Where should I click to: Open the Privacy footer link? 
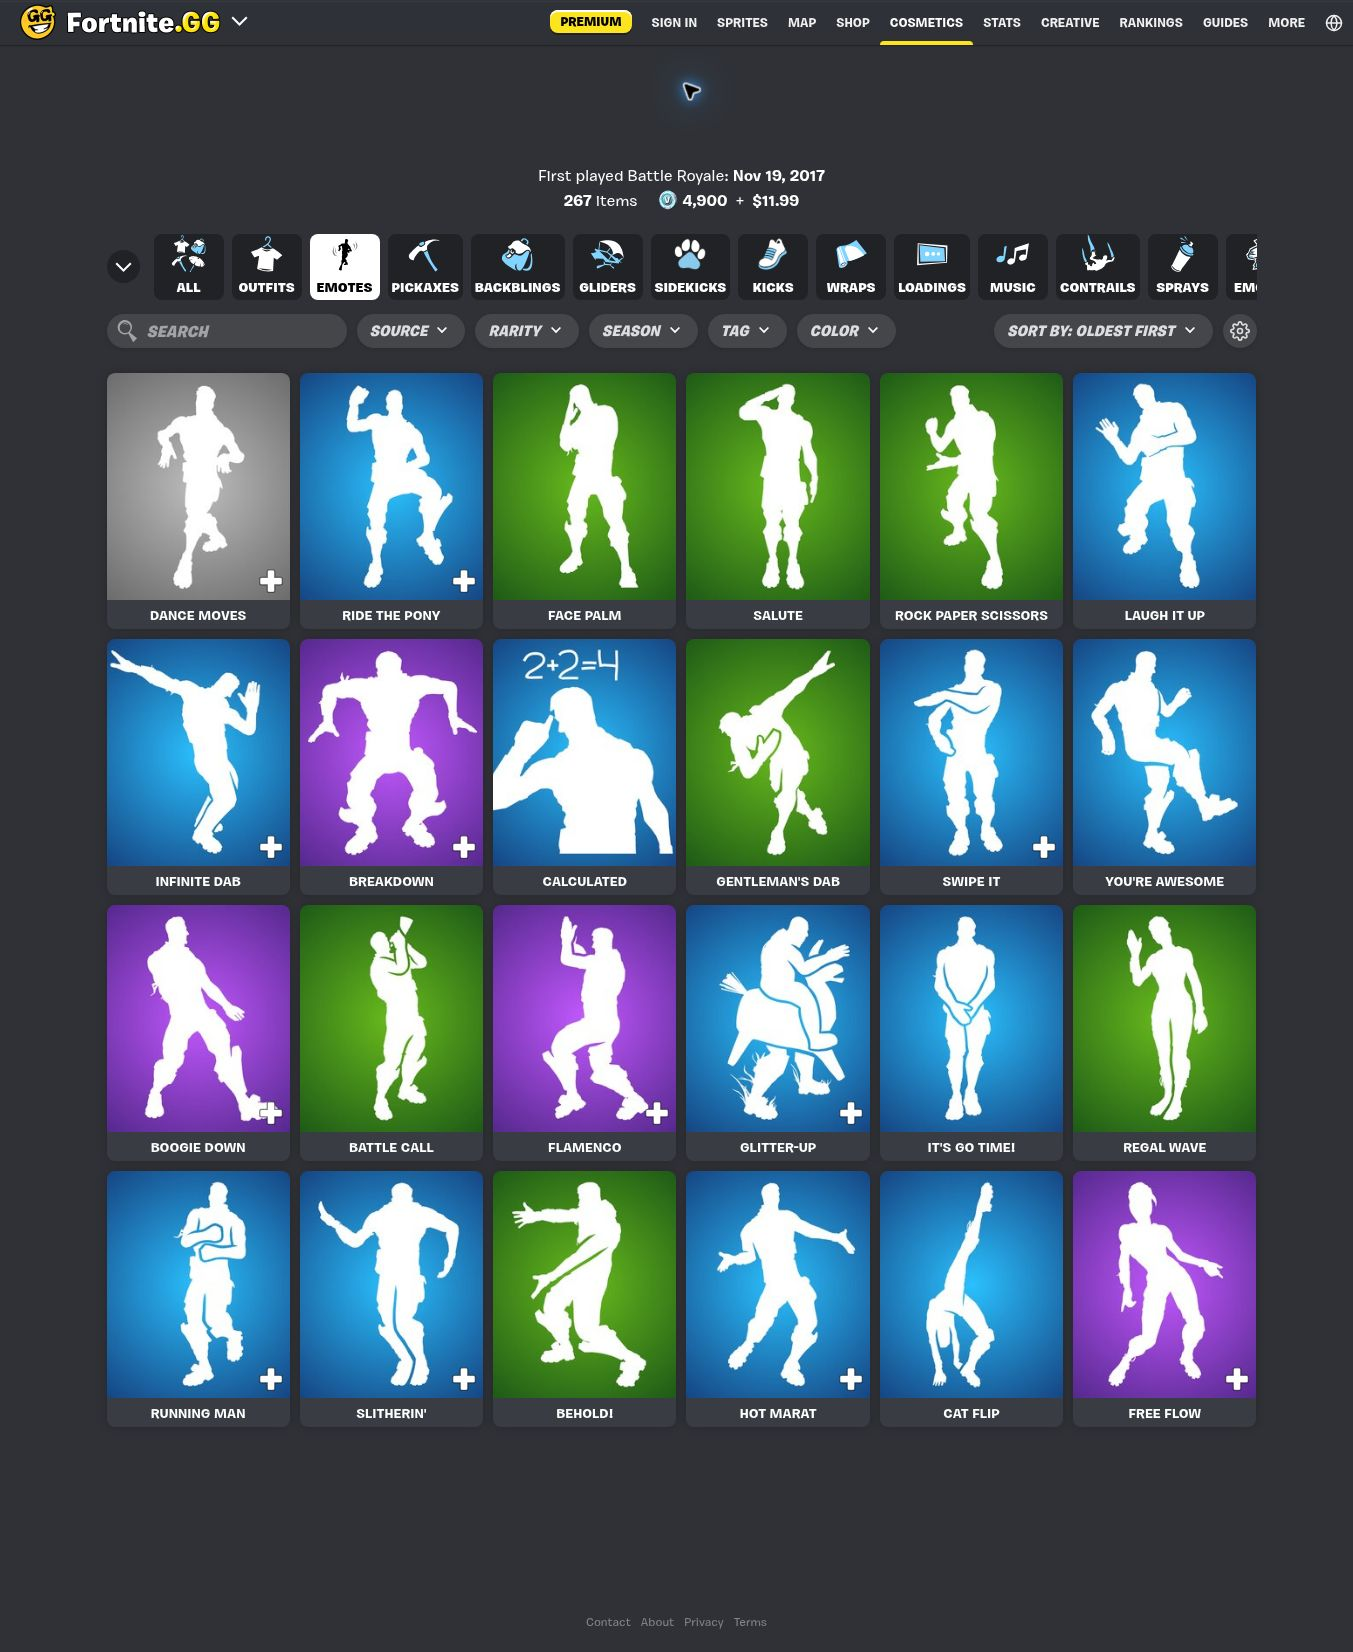tap(704, 1622)
